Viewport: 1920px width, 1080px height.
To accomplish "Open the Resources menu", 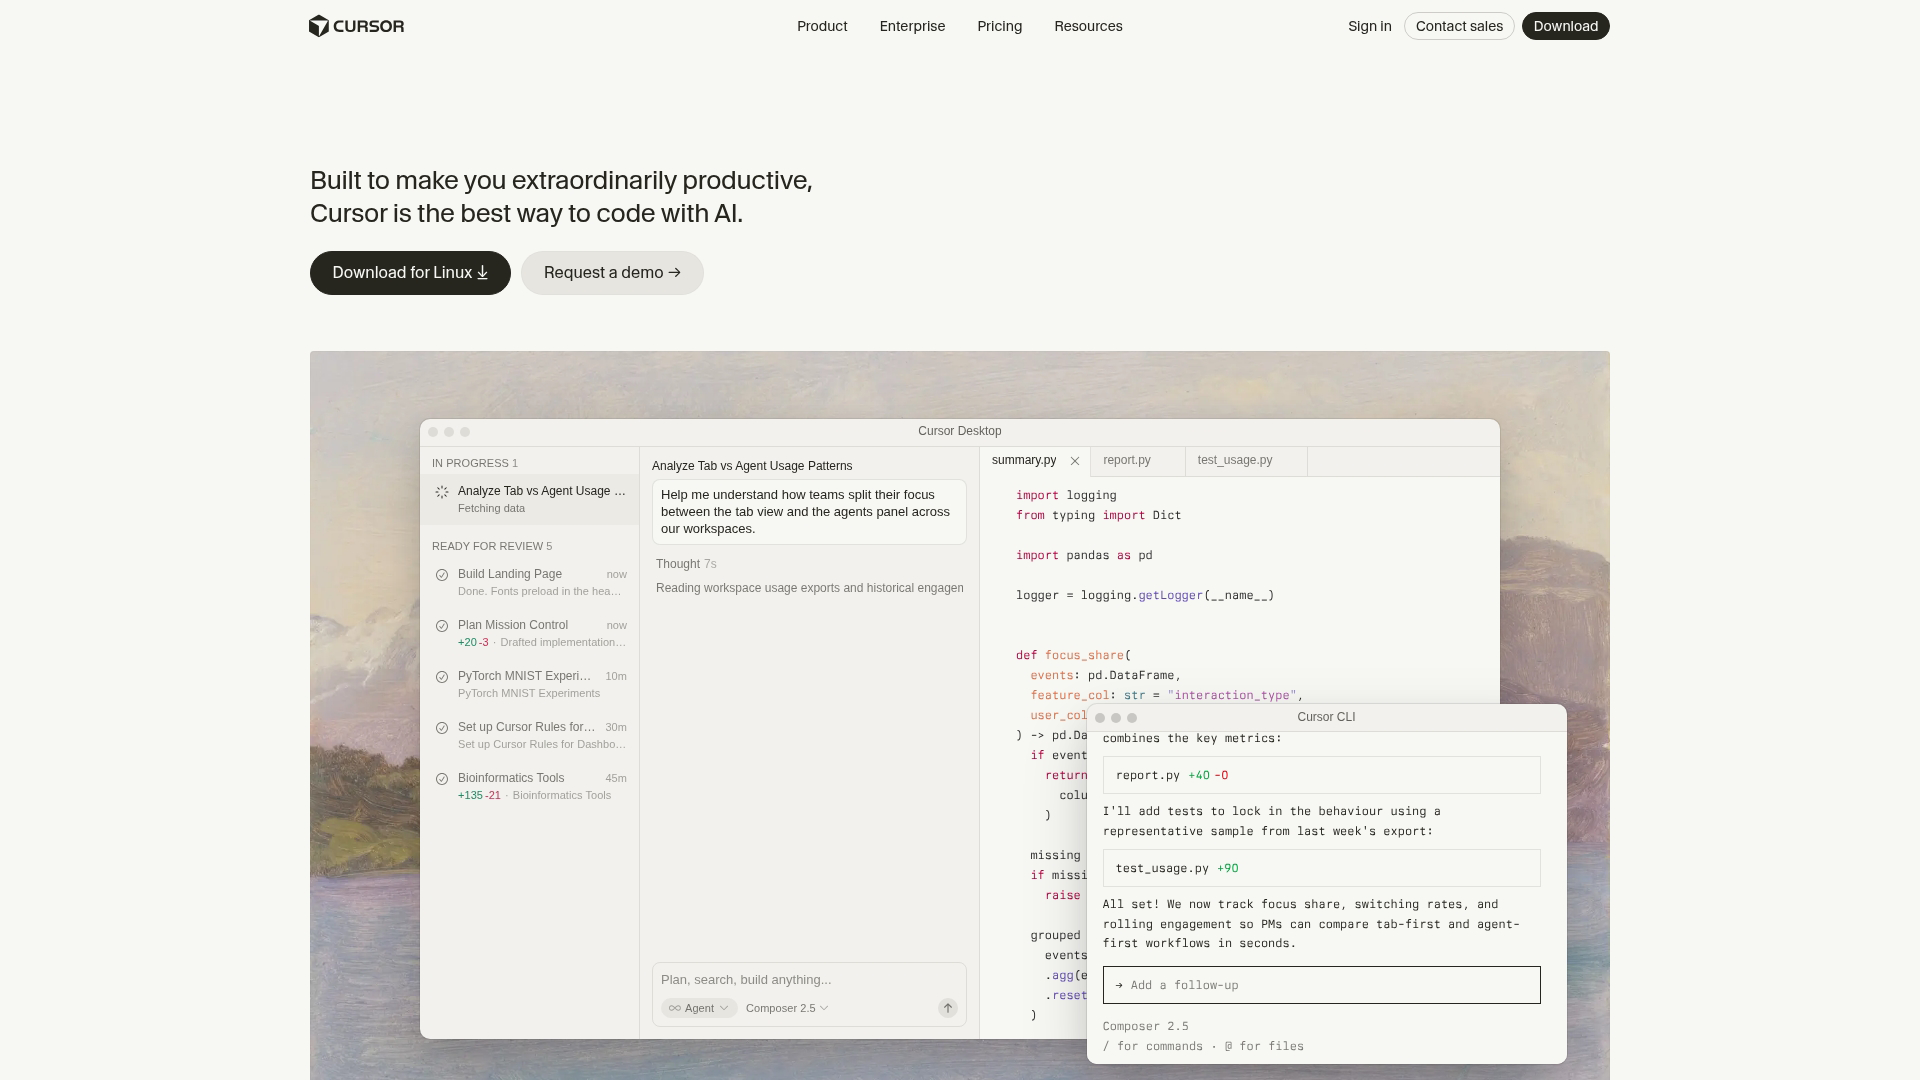I will pos(1088,26).
